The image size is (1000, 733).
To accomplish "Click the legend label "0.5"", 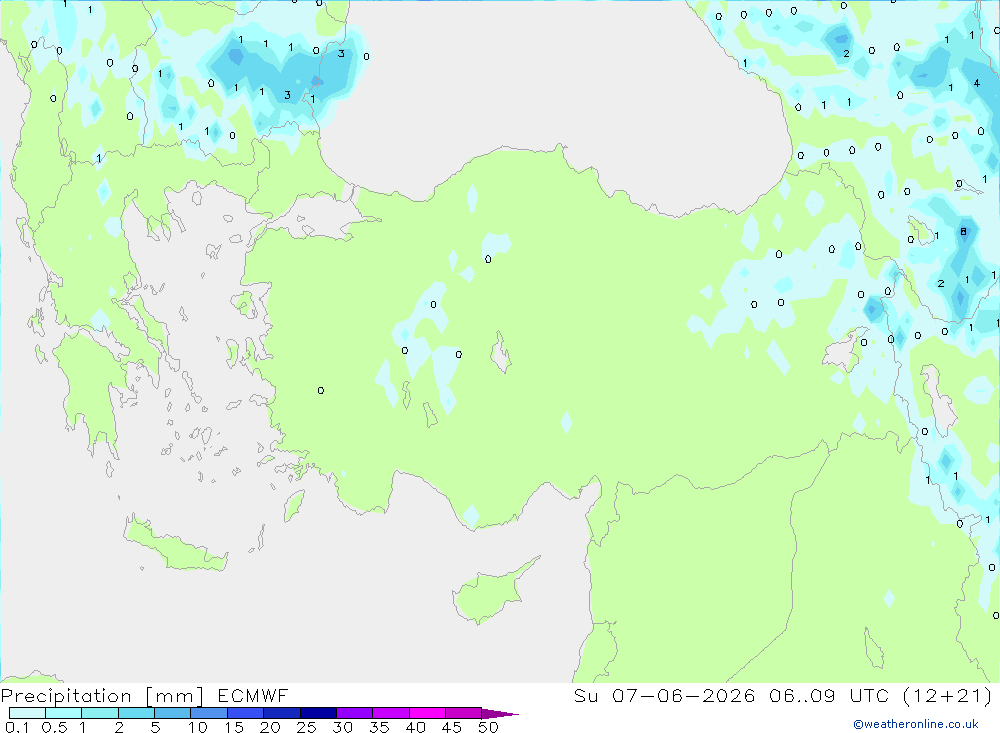I will pos(54,727).
